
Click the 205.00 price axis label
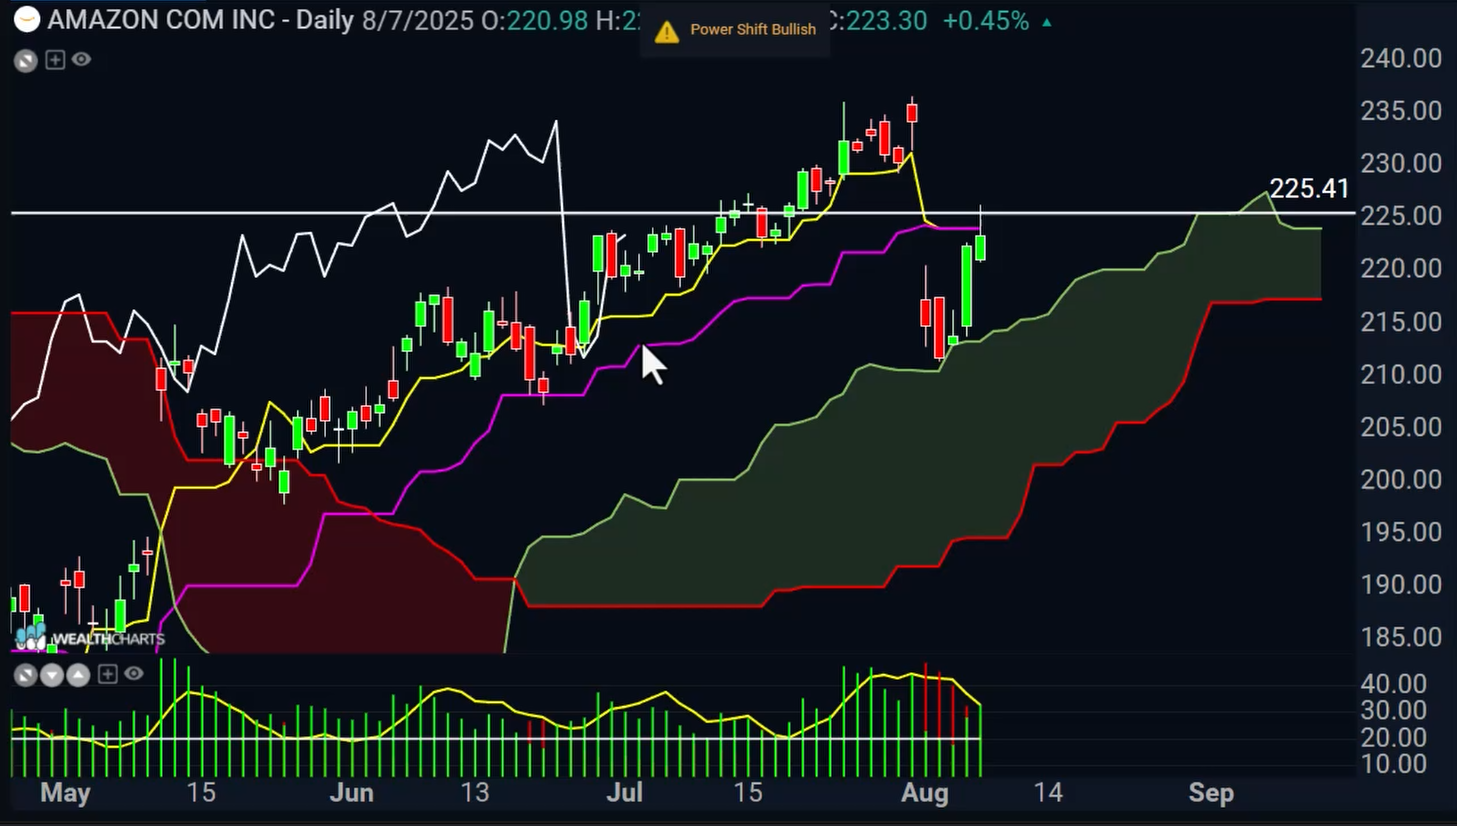click(x=1401, y=426)
